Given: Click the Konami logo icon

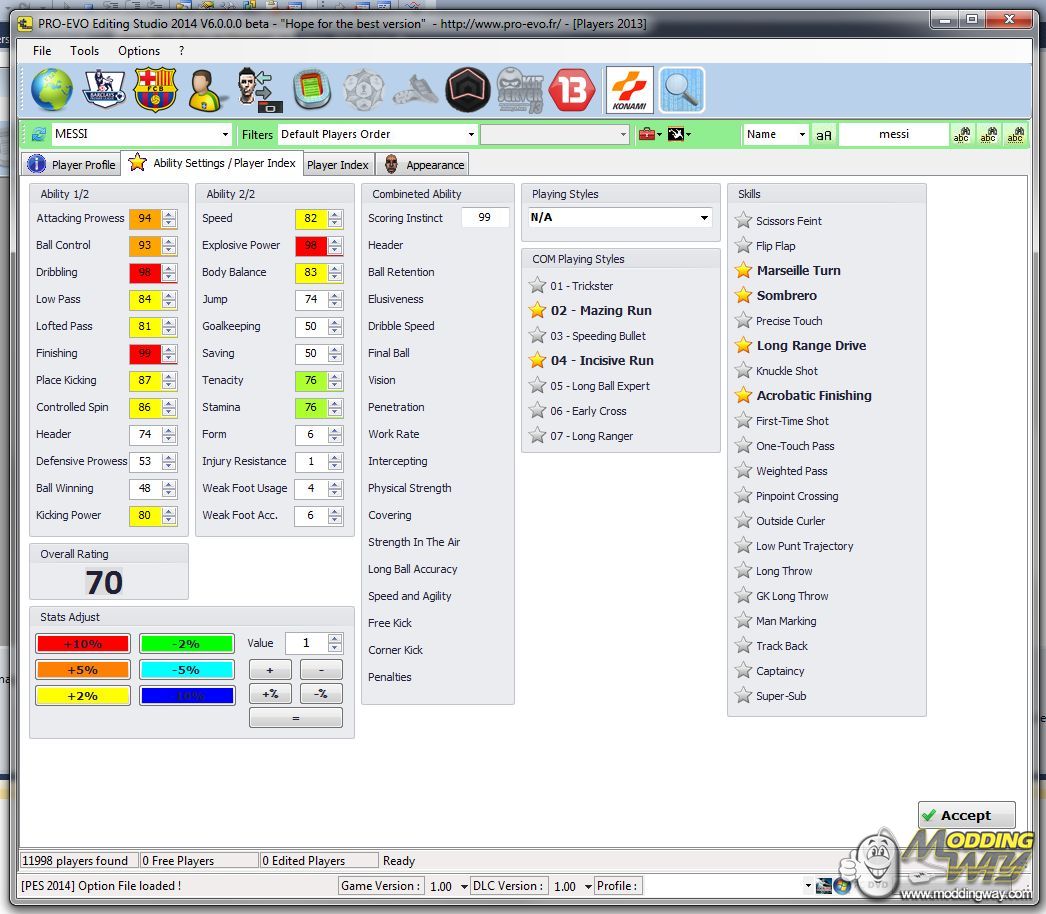Looking at the screenshot, I should click(x=629, y=90).
